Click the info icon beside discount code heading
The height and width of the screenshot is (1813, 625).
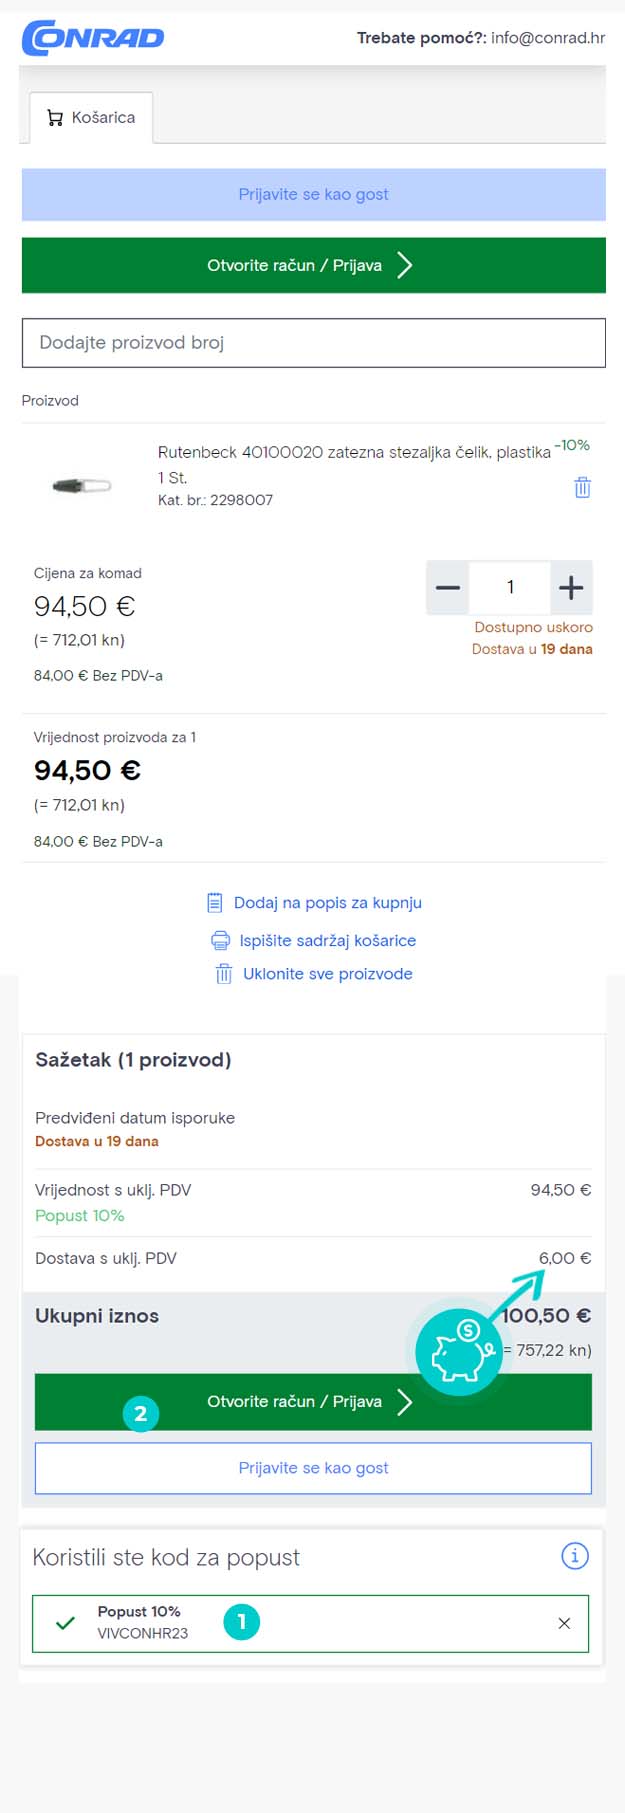click(x=575, y=1555)
